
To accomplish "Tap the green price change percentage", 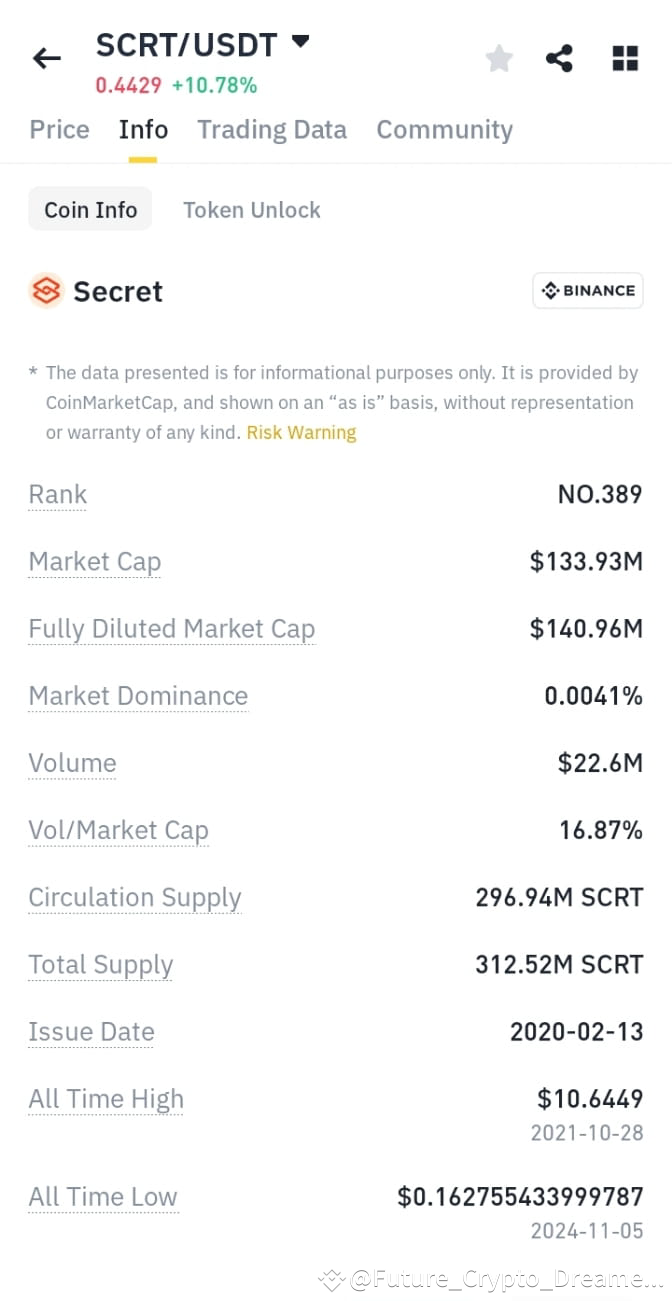I will click(213, 86).
